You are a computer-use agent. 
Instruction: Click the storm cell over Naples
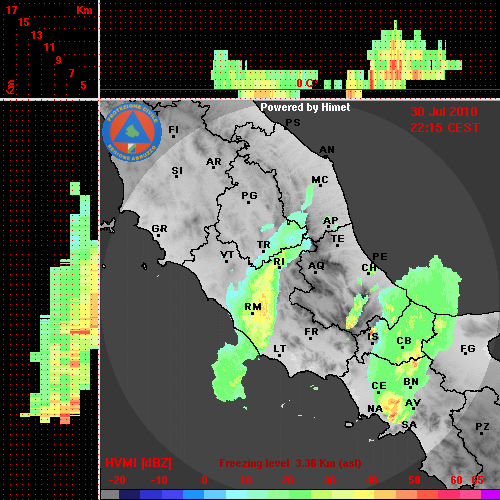(x=393, y=408)
